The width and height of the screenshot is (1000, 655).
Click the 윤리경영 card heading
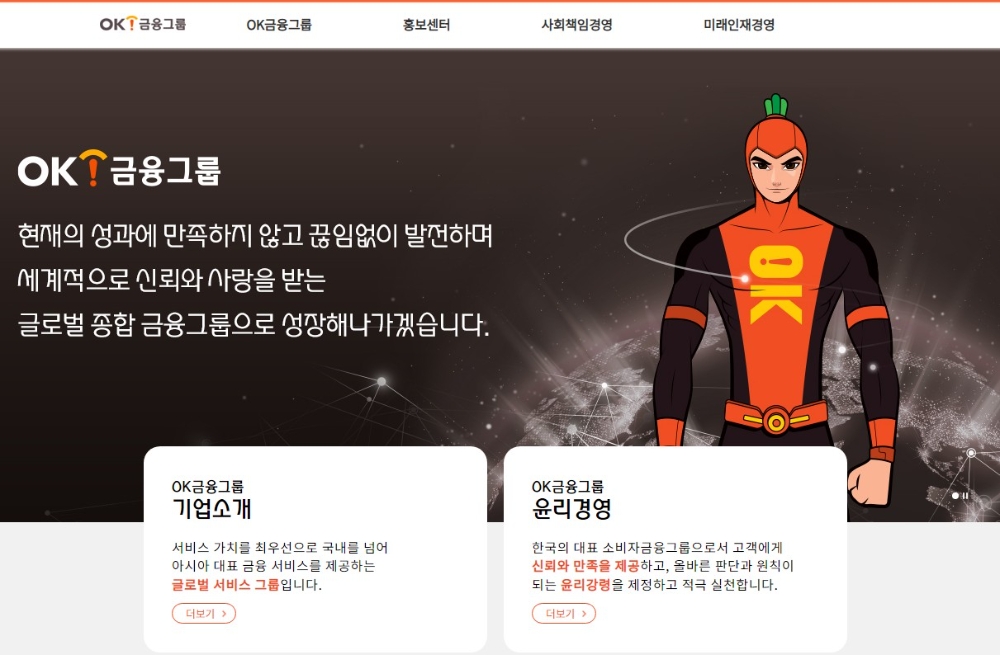(x=571, y=508)
